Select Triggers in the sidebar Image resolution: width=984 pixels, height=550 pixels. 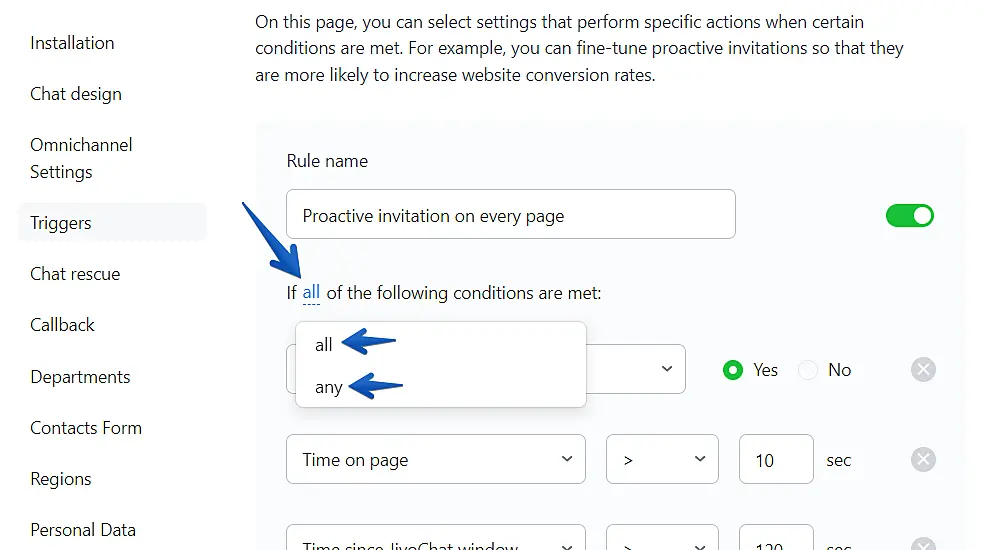(x=61, y=223)
